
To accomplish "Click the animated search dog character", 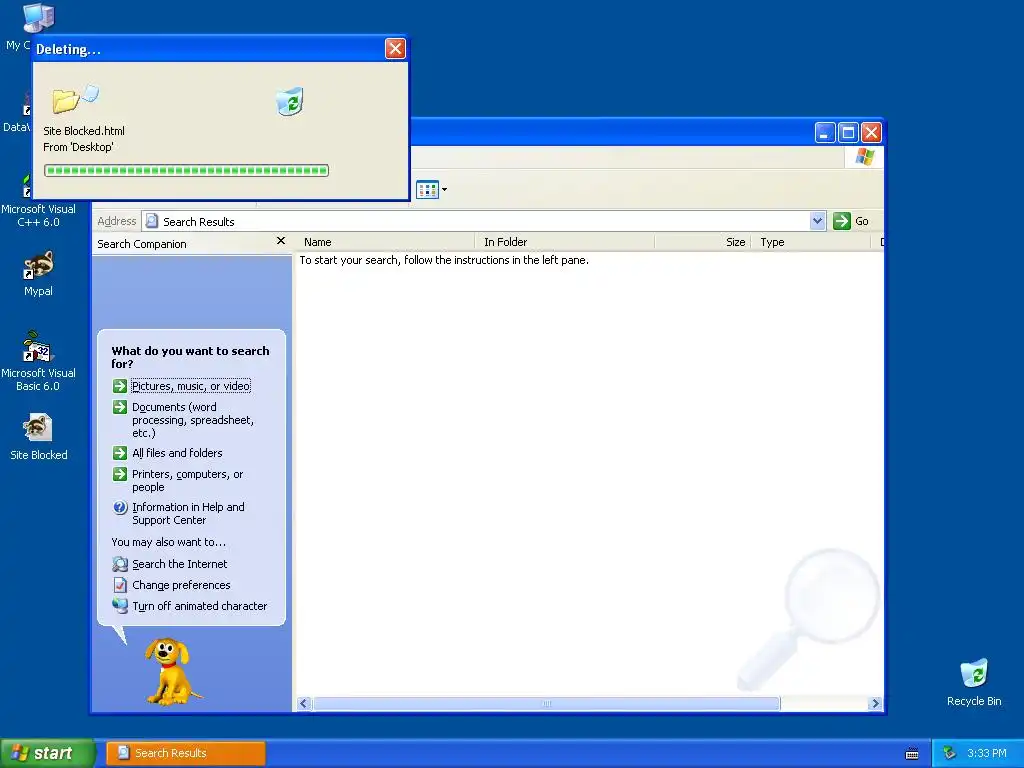I will 171,671.
